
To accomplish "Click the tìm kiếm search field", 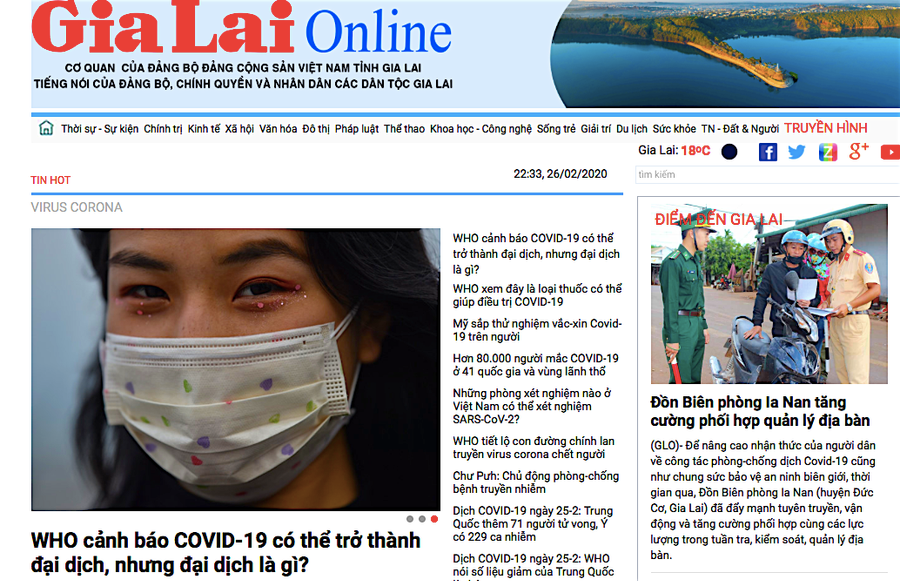I will pyautogui.click(x=767, y=175).
